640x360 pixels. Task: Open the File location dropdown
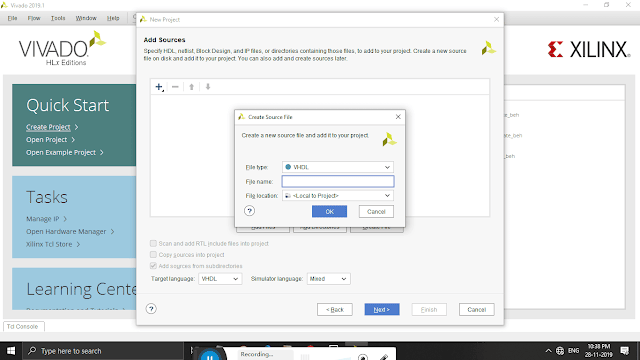point(338,196)
